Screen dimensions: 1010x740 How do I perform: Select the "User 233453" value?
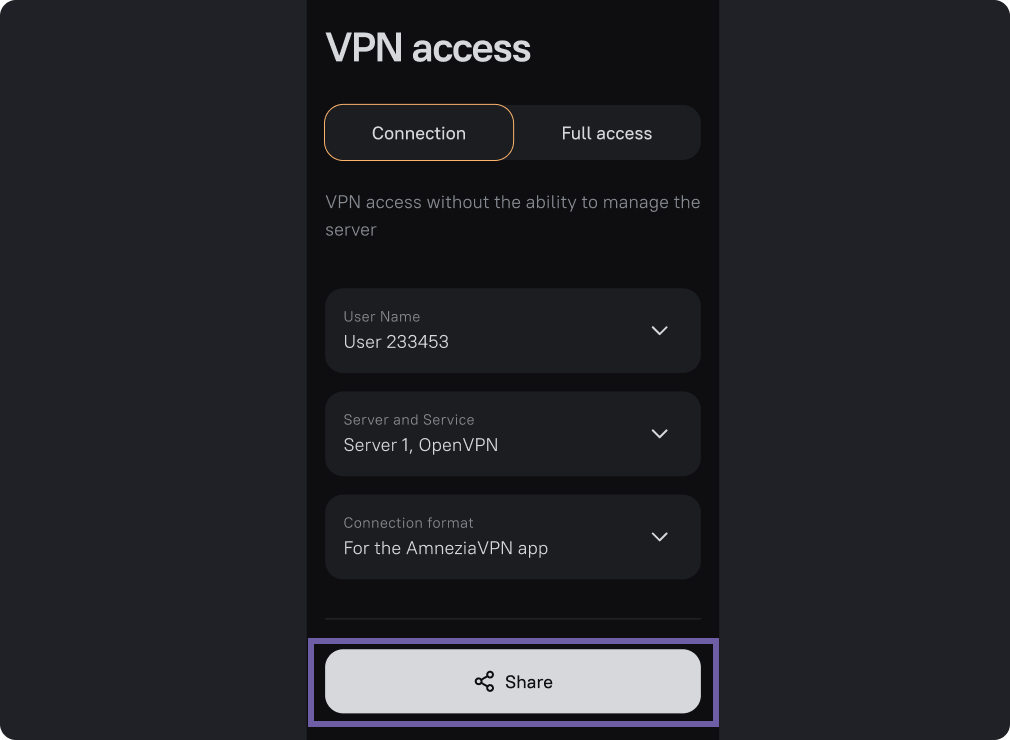coord(396,342)
